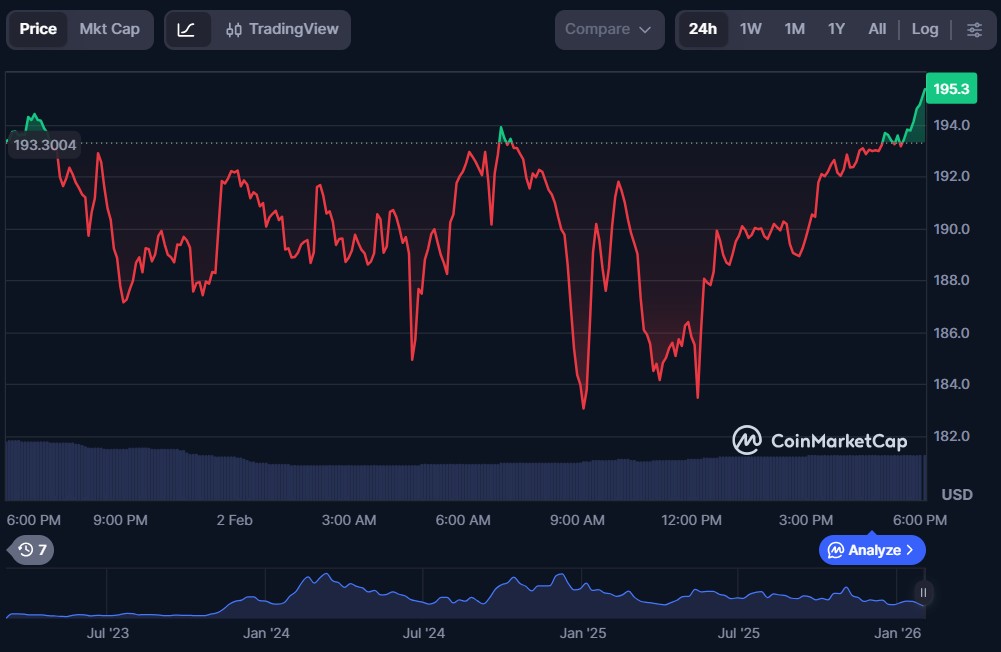Viewport: 1001px width, 652px height.
Task: Open chart settings sliders icon
Action: pos(974,29)
